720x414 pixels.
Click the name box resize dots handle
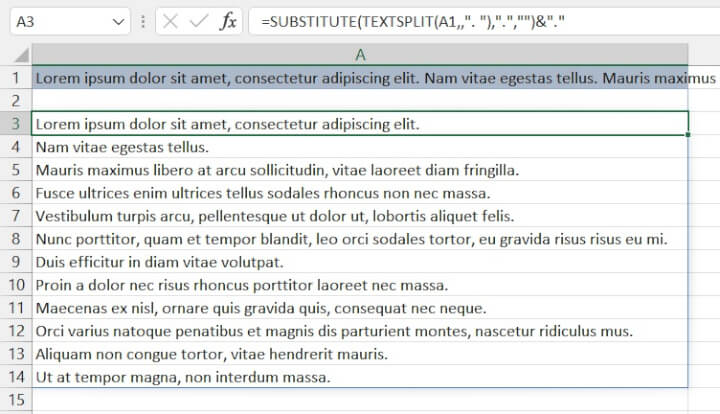click(x=145, y=21)
